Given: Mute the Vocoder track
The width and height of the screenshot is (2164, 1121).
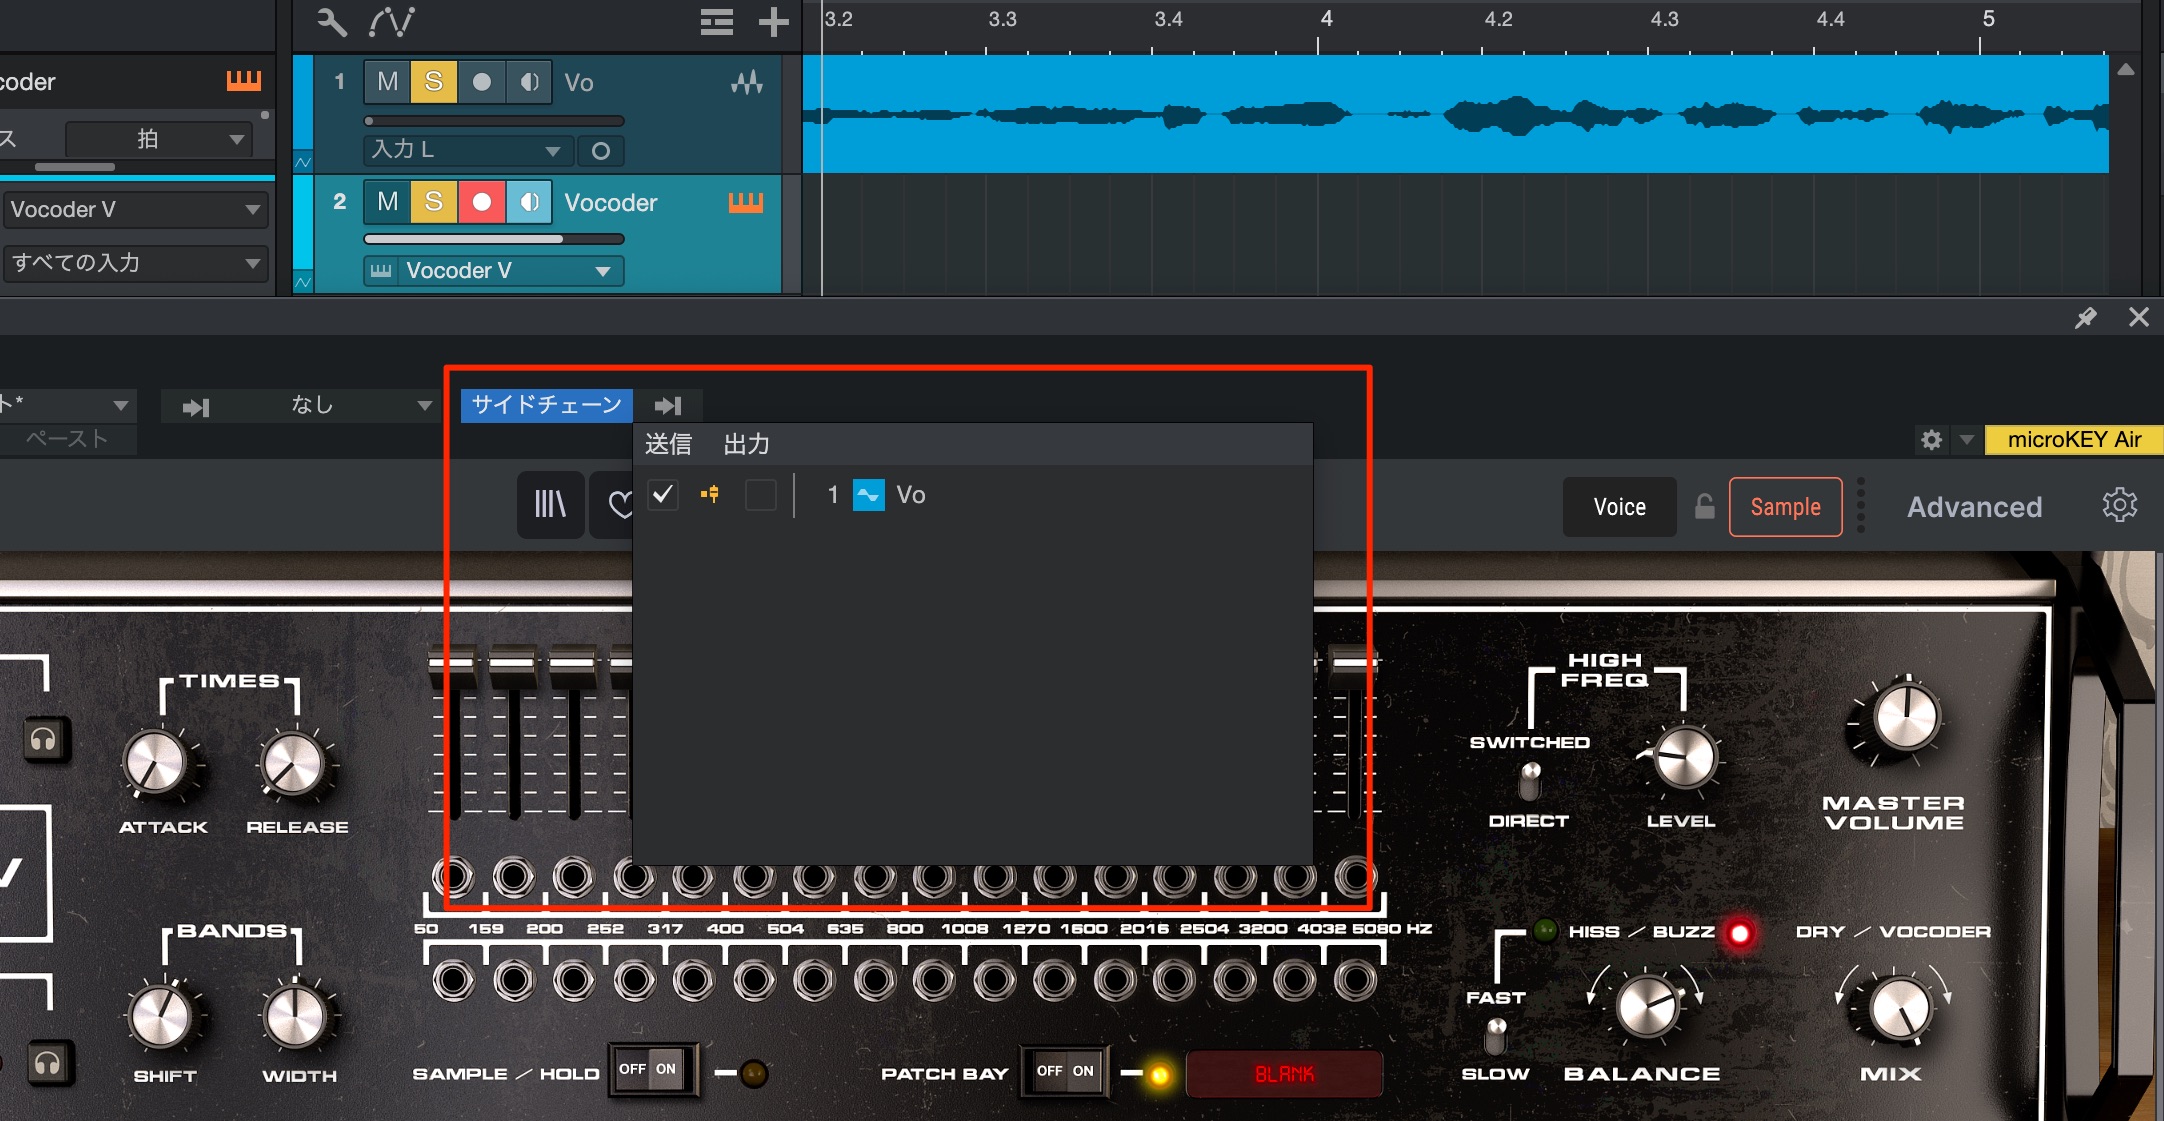Looking at the screenshot, I should tap(387, 202).
